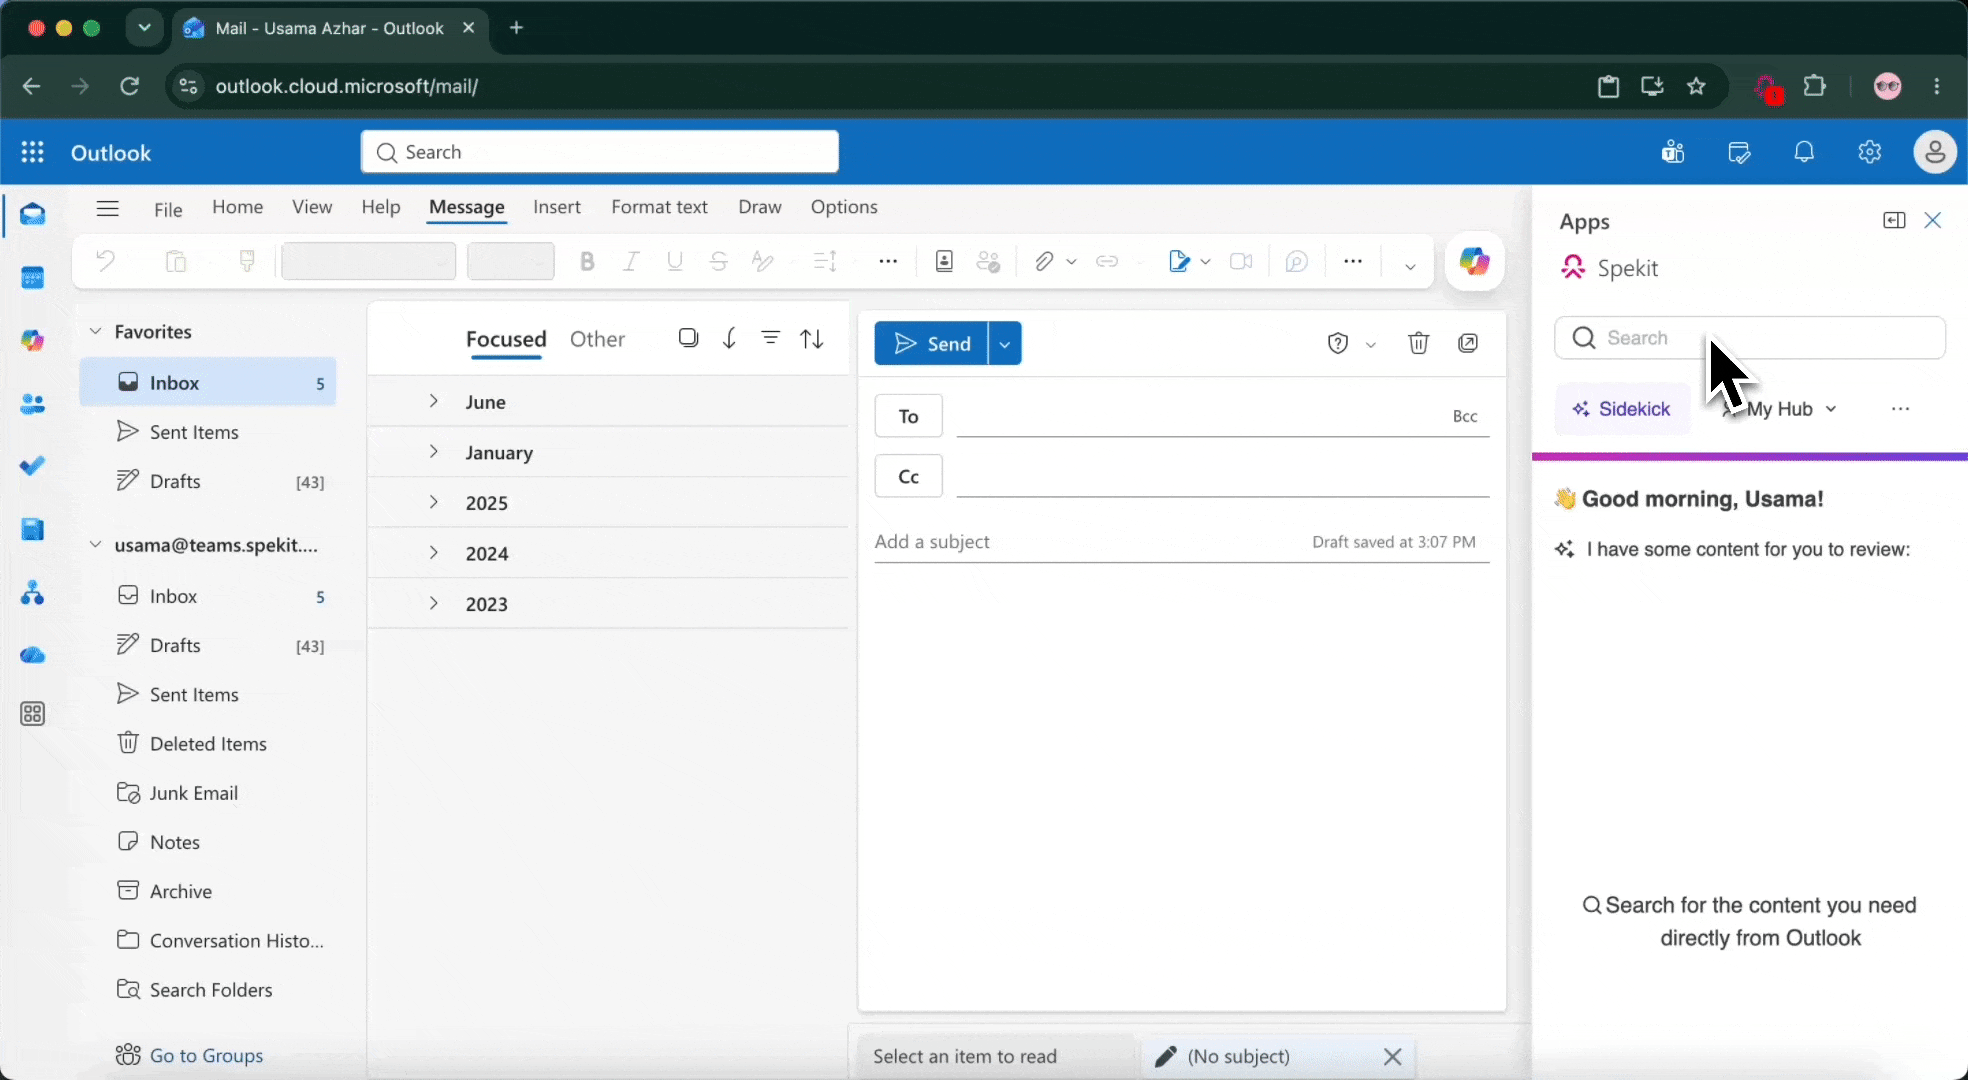Click the Copilot button in ribbon

point(1474,261)
